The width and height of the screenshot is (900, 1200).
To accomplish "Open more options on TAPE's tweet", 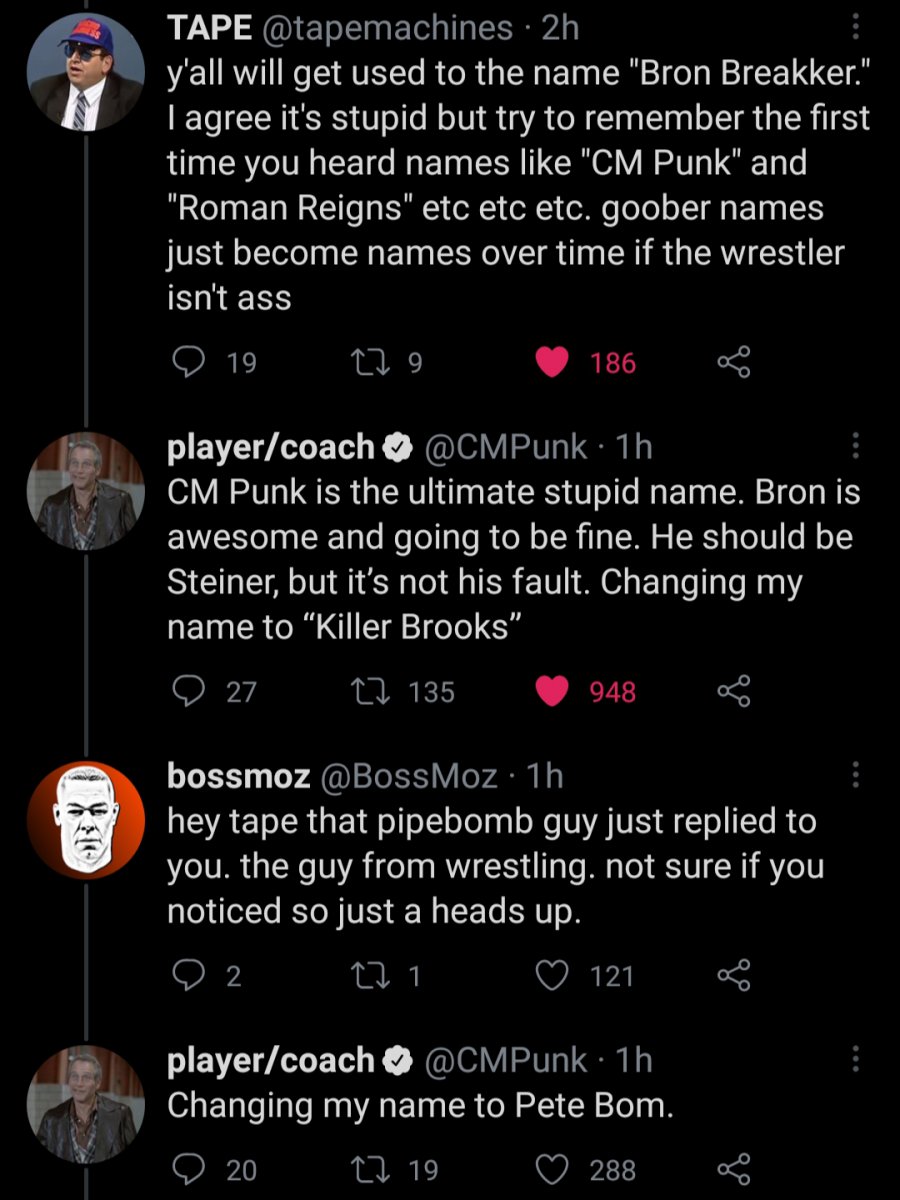I will [x=855, y=29].
